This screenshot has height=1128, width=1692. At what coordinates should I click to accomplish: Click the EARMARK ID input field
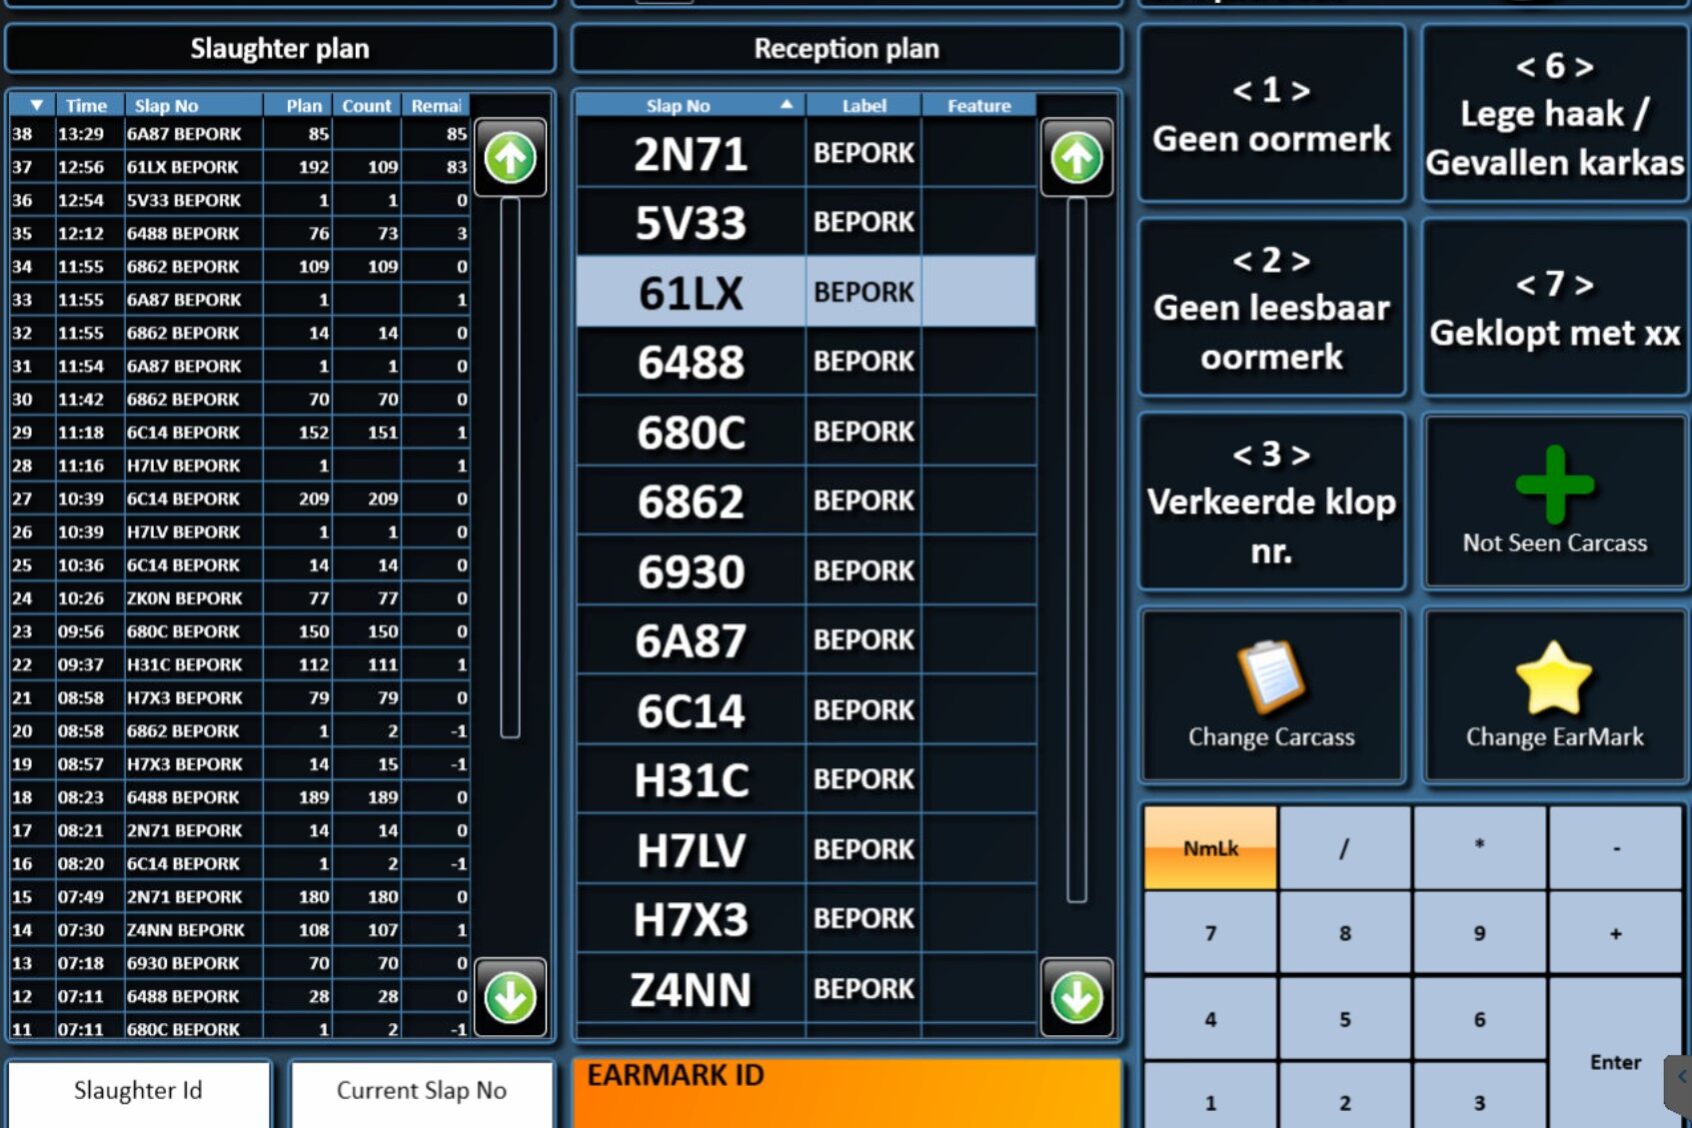[846, 1094]
